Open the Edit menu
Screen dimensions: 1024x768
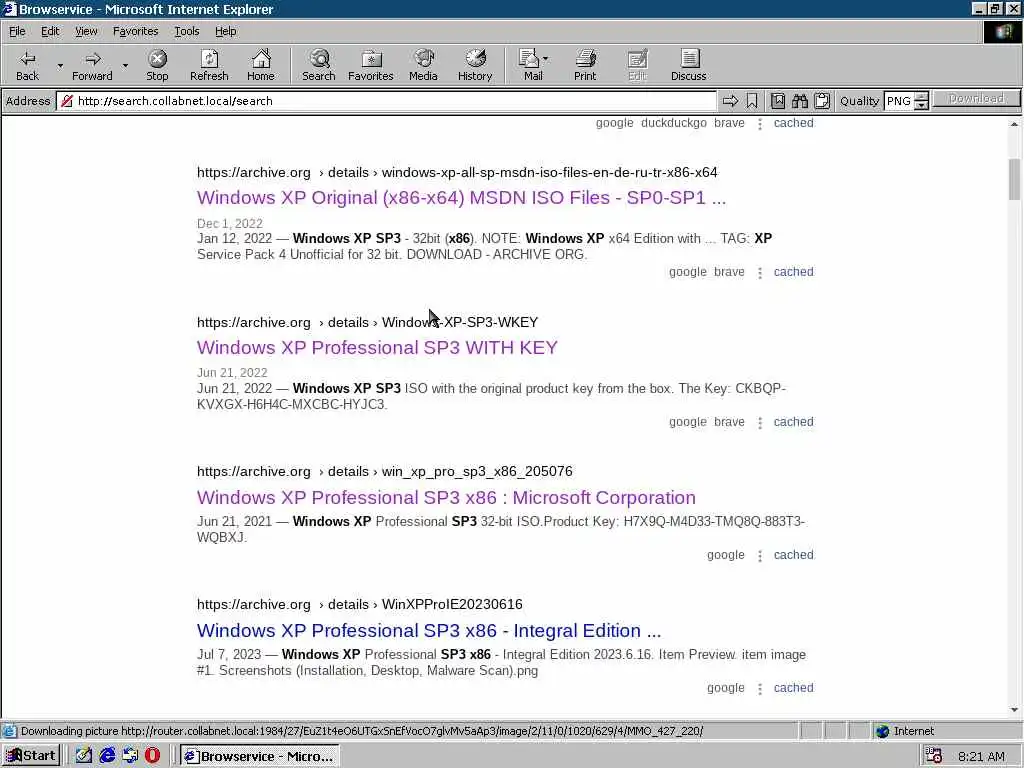pos(50,31)
